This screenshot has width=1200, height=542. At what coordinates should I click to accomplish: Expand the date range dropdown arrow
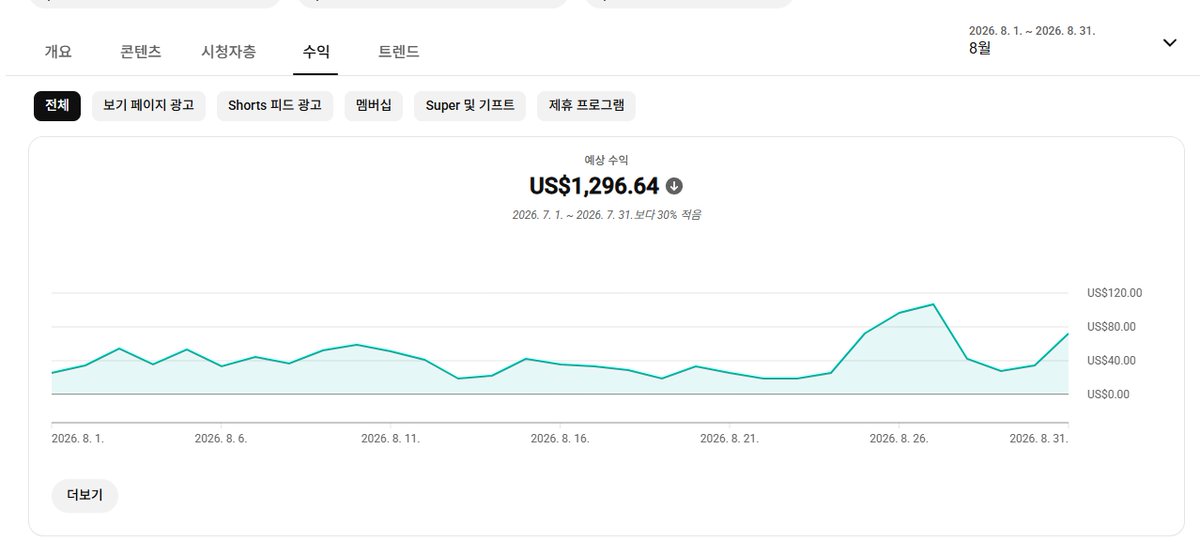1170,42
